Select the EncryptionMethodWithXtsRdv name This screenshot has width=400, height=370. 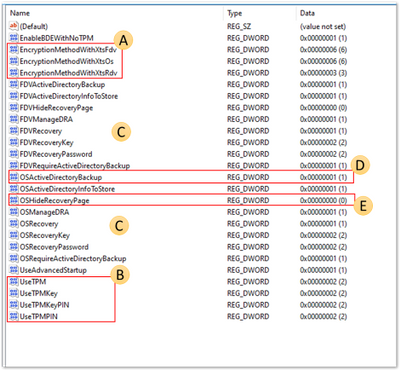pos(68,73)
